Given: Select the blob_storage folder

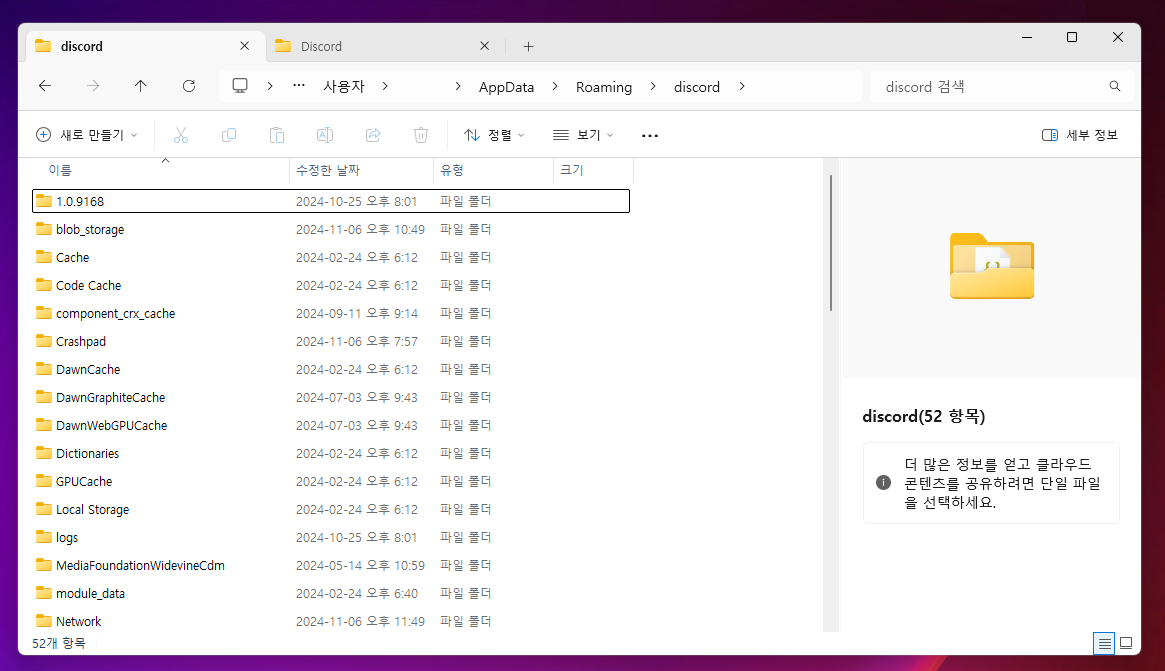Looking at the screenshot, I should pyautogui.click(x=331, y=230).
